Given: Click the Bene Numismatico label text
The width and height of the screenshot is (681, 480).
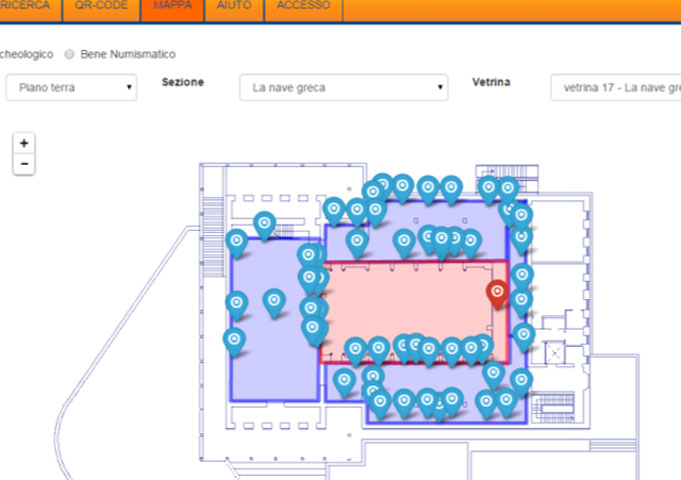Looking at the screenshot, I should pos(127,54).
